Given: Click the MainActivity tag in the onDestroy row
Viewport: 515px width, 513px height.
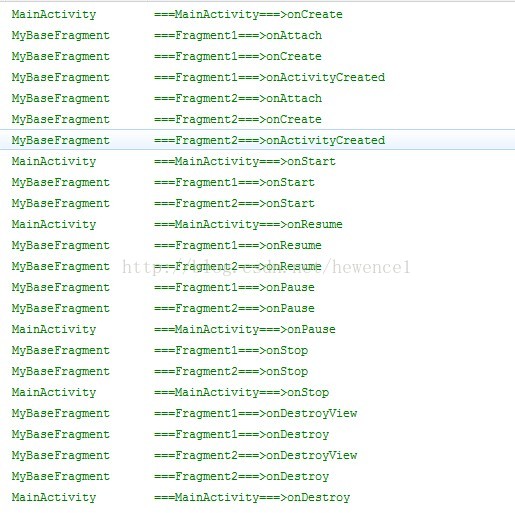Looking at the screenshot, I should [x=54, y=498].
